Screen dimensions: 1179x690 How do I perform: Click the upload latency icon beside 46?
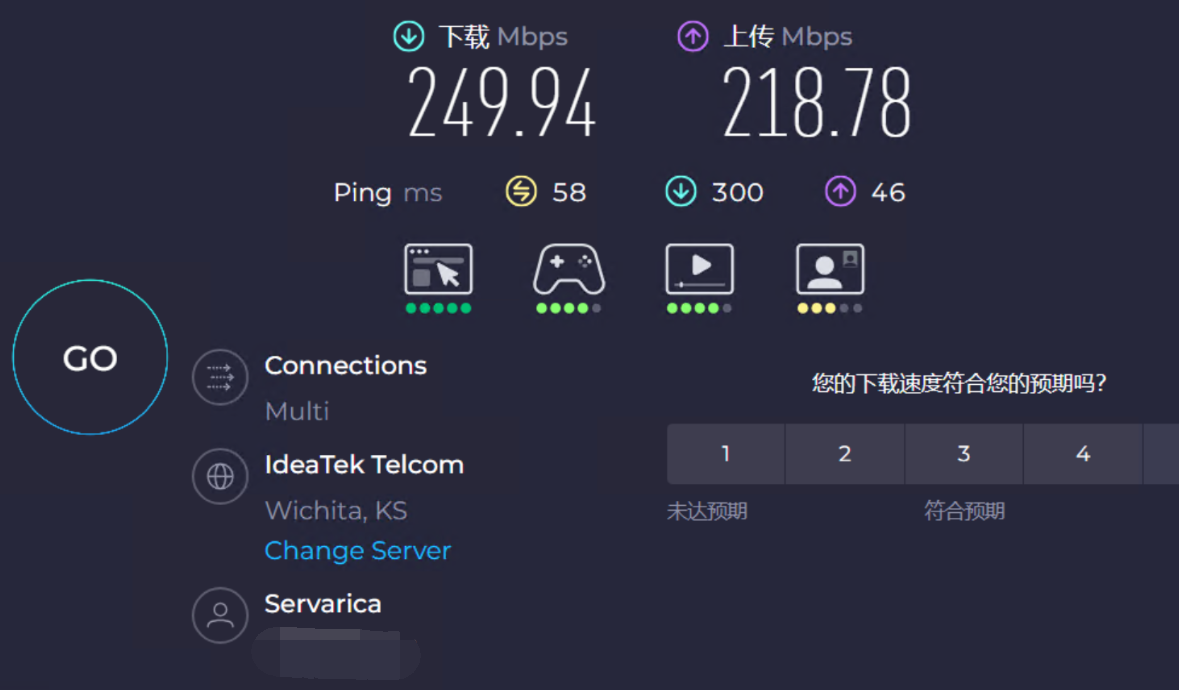(x=841, y=191)
